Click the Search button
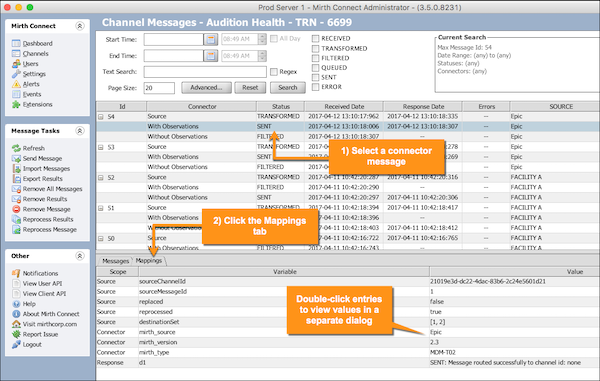The image size is (600, 381). click(288, 88)
